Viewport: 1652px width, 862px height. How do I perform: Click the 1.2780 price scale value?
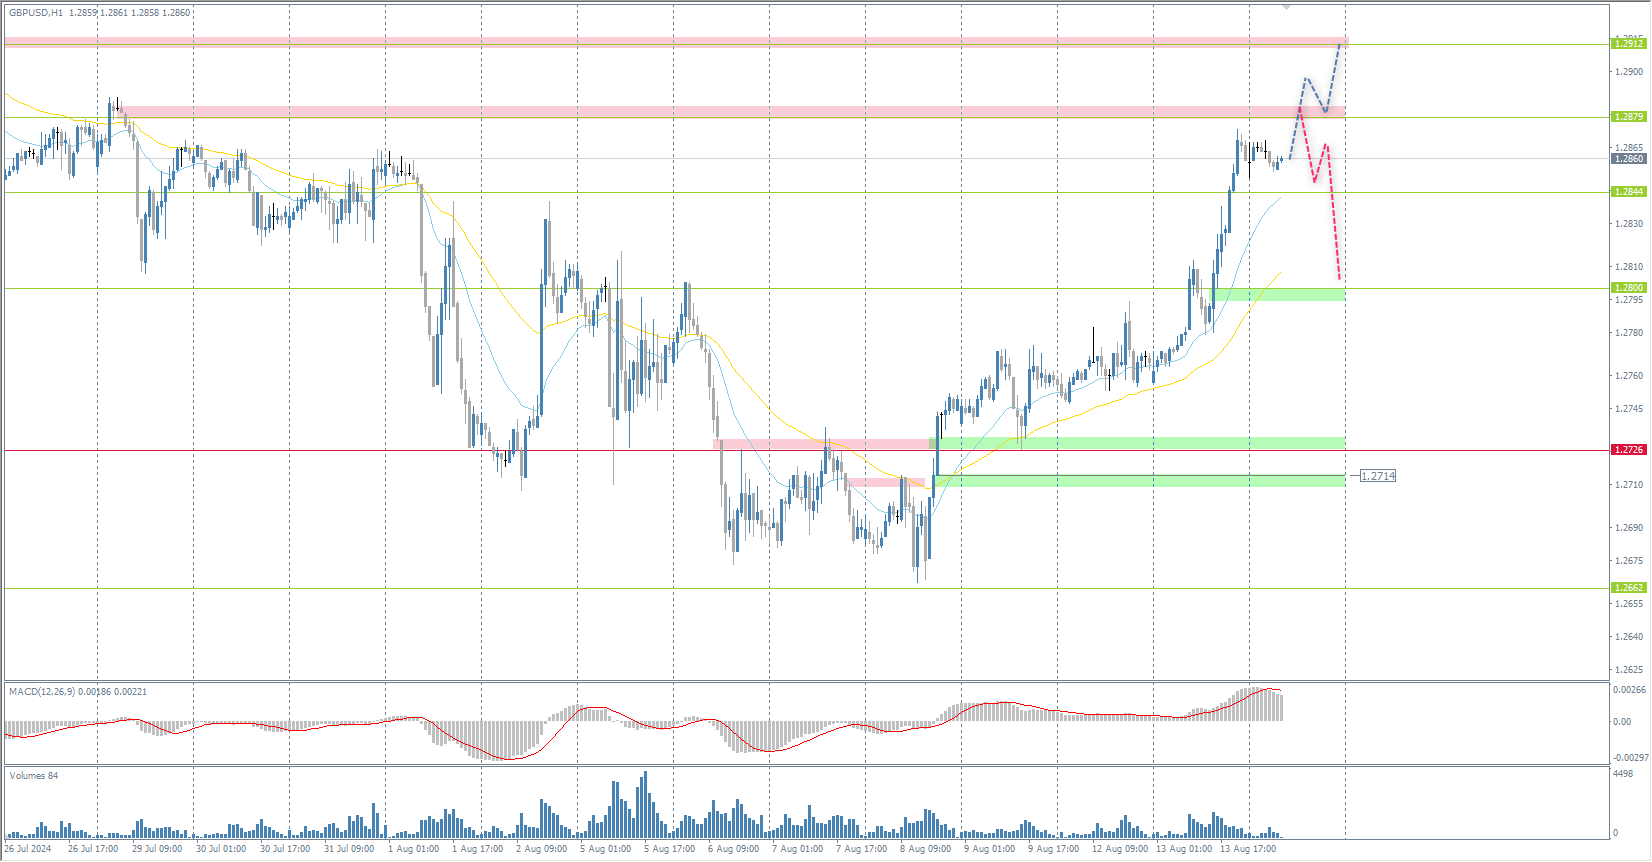click(x=1629, y=333)
